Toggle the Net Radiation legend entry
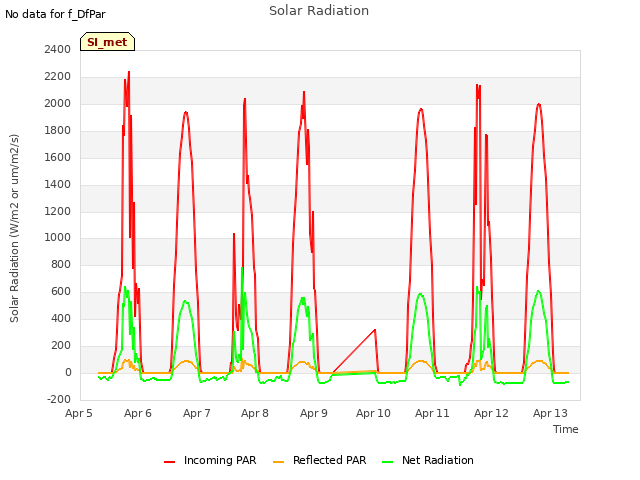 [428, 460]
